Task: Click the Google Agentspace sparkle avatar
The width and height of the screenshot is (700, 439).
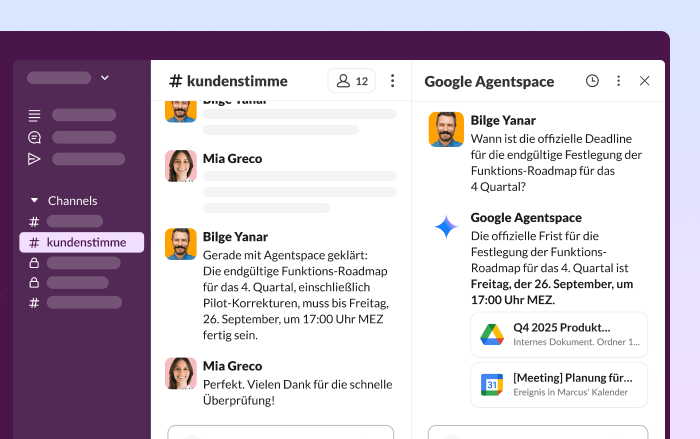Action: click(x=446, y=227)
